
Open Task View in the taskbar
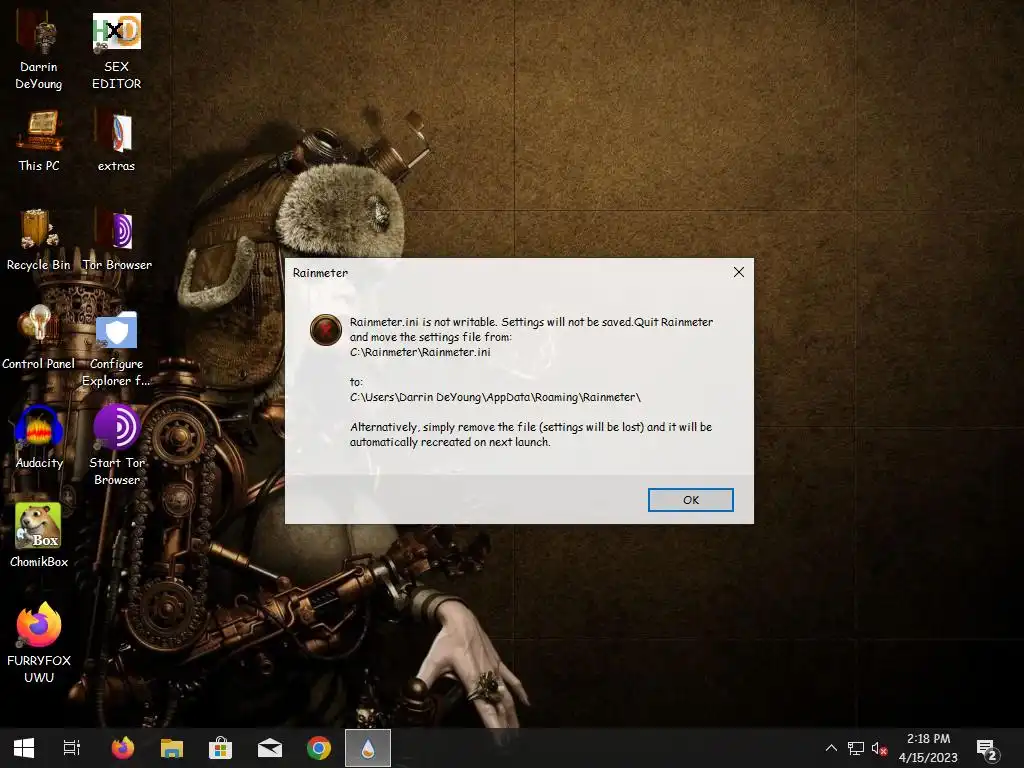[x=72, y=748]
